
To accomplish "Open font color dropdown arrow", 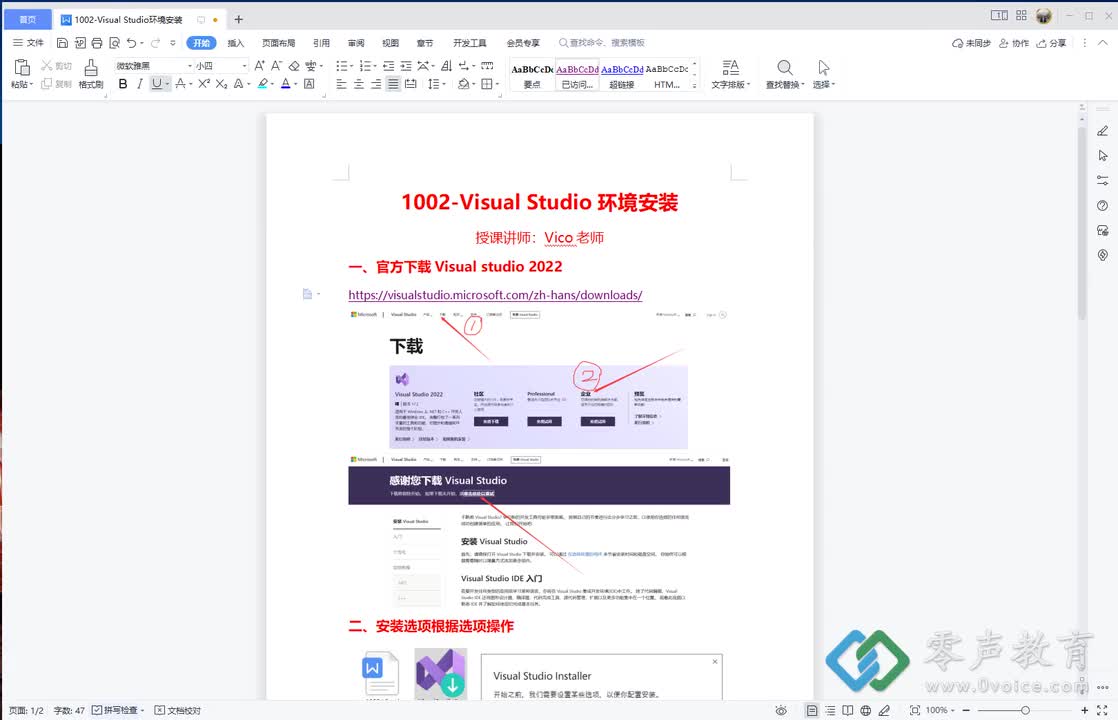I will 295,85.
